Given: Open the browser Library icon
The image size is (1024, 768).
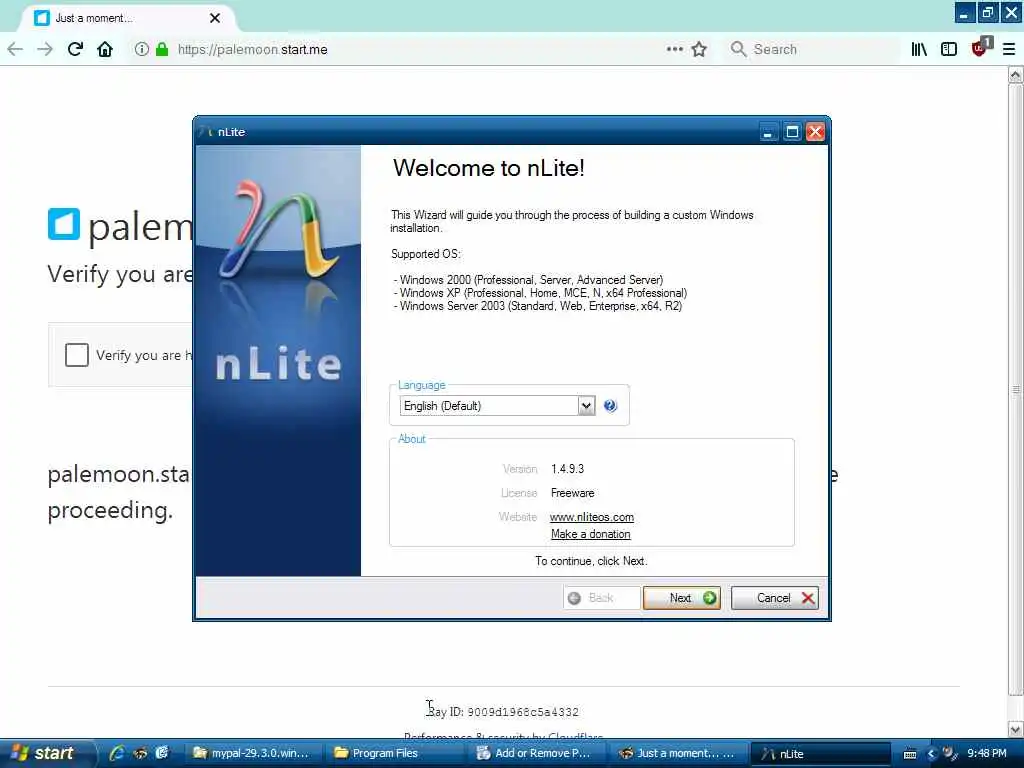Looking at the screenshot, I should tap(919, 49).
